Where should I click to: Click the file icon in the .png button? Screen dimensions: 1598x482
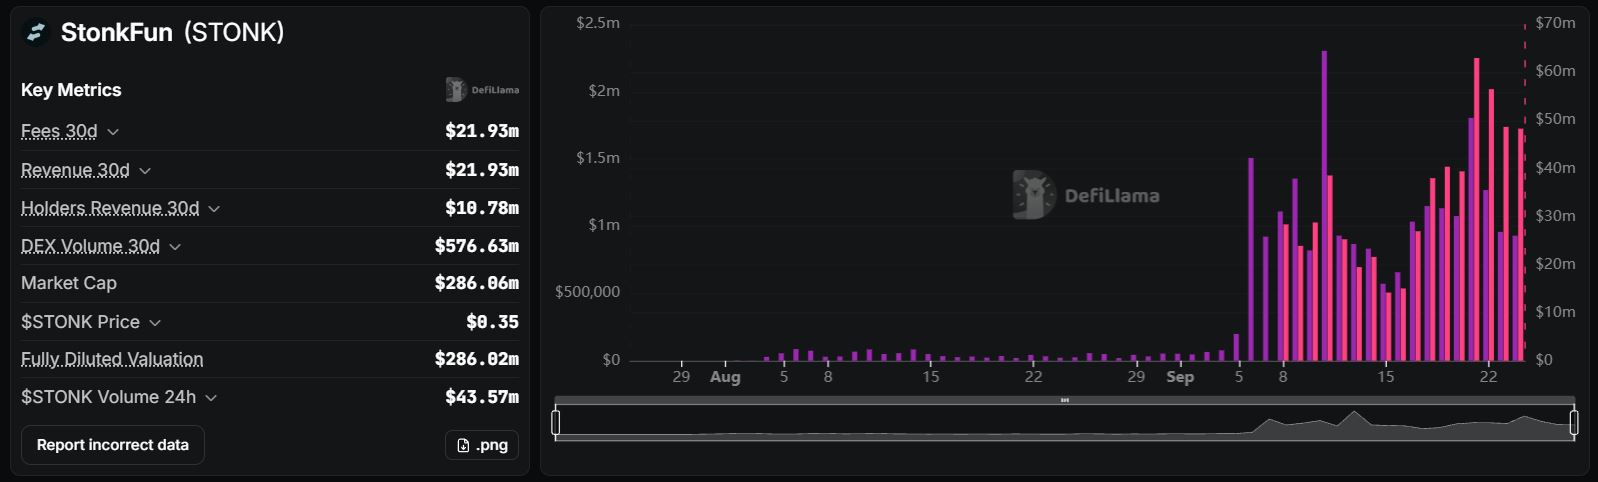click(x=463, y=445)
